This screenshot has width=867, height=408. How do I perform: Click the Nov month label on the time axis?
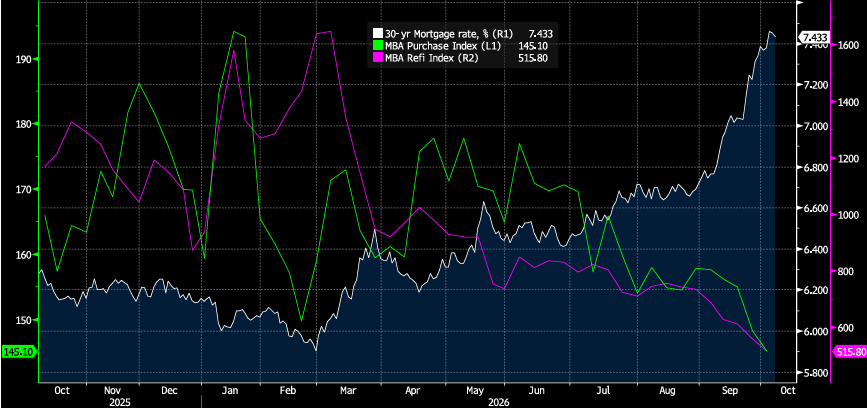[113, 391]
